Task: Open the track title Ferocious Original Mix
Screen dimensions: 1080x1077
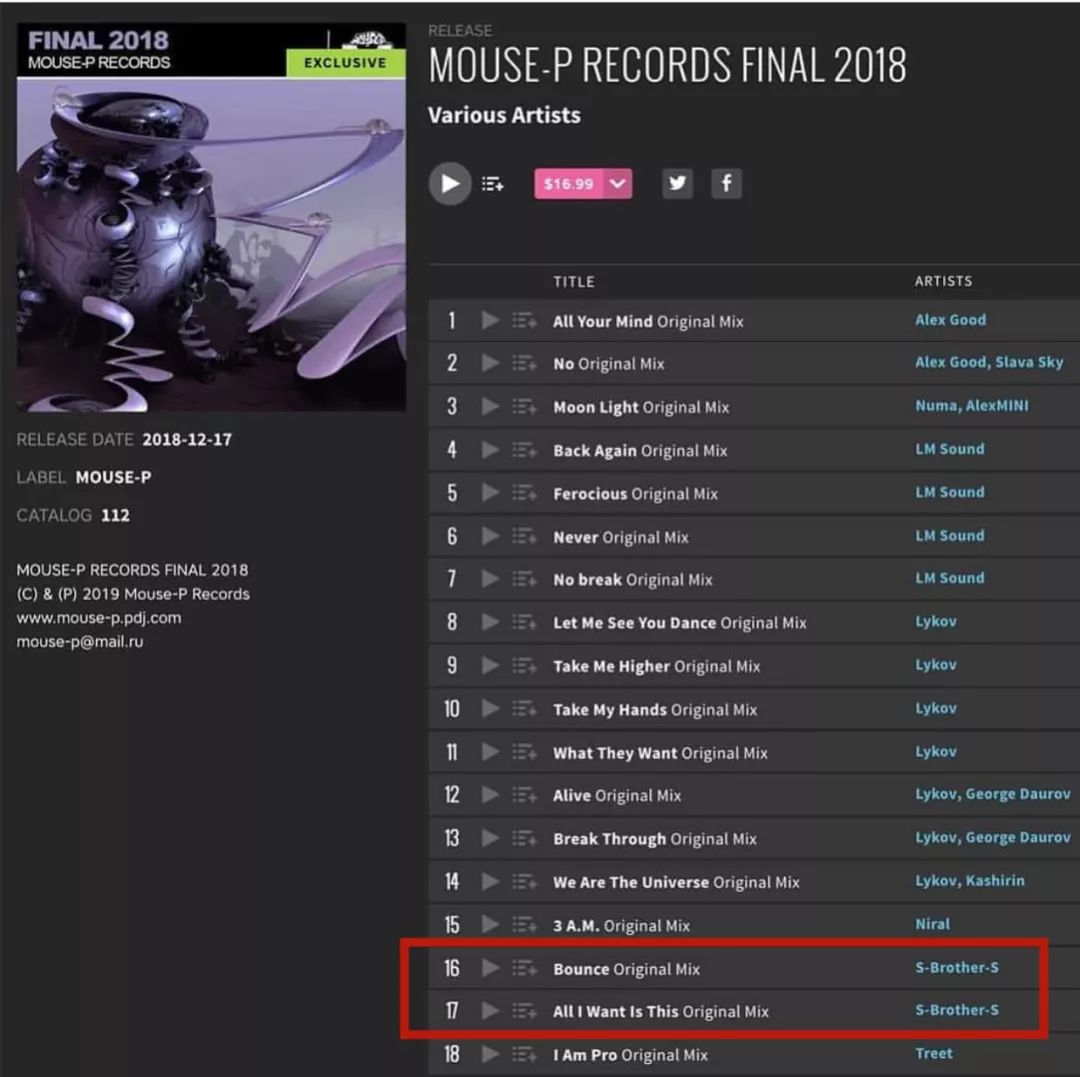Action: (x=635, y=494)
